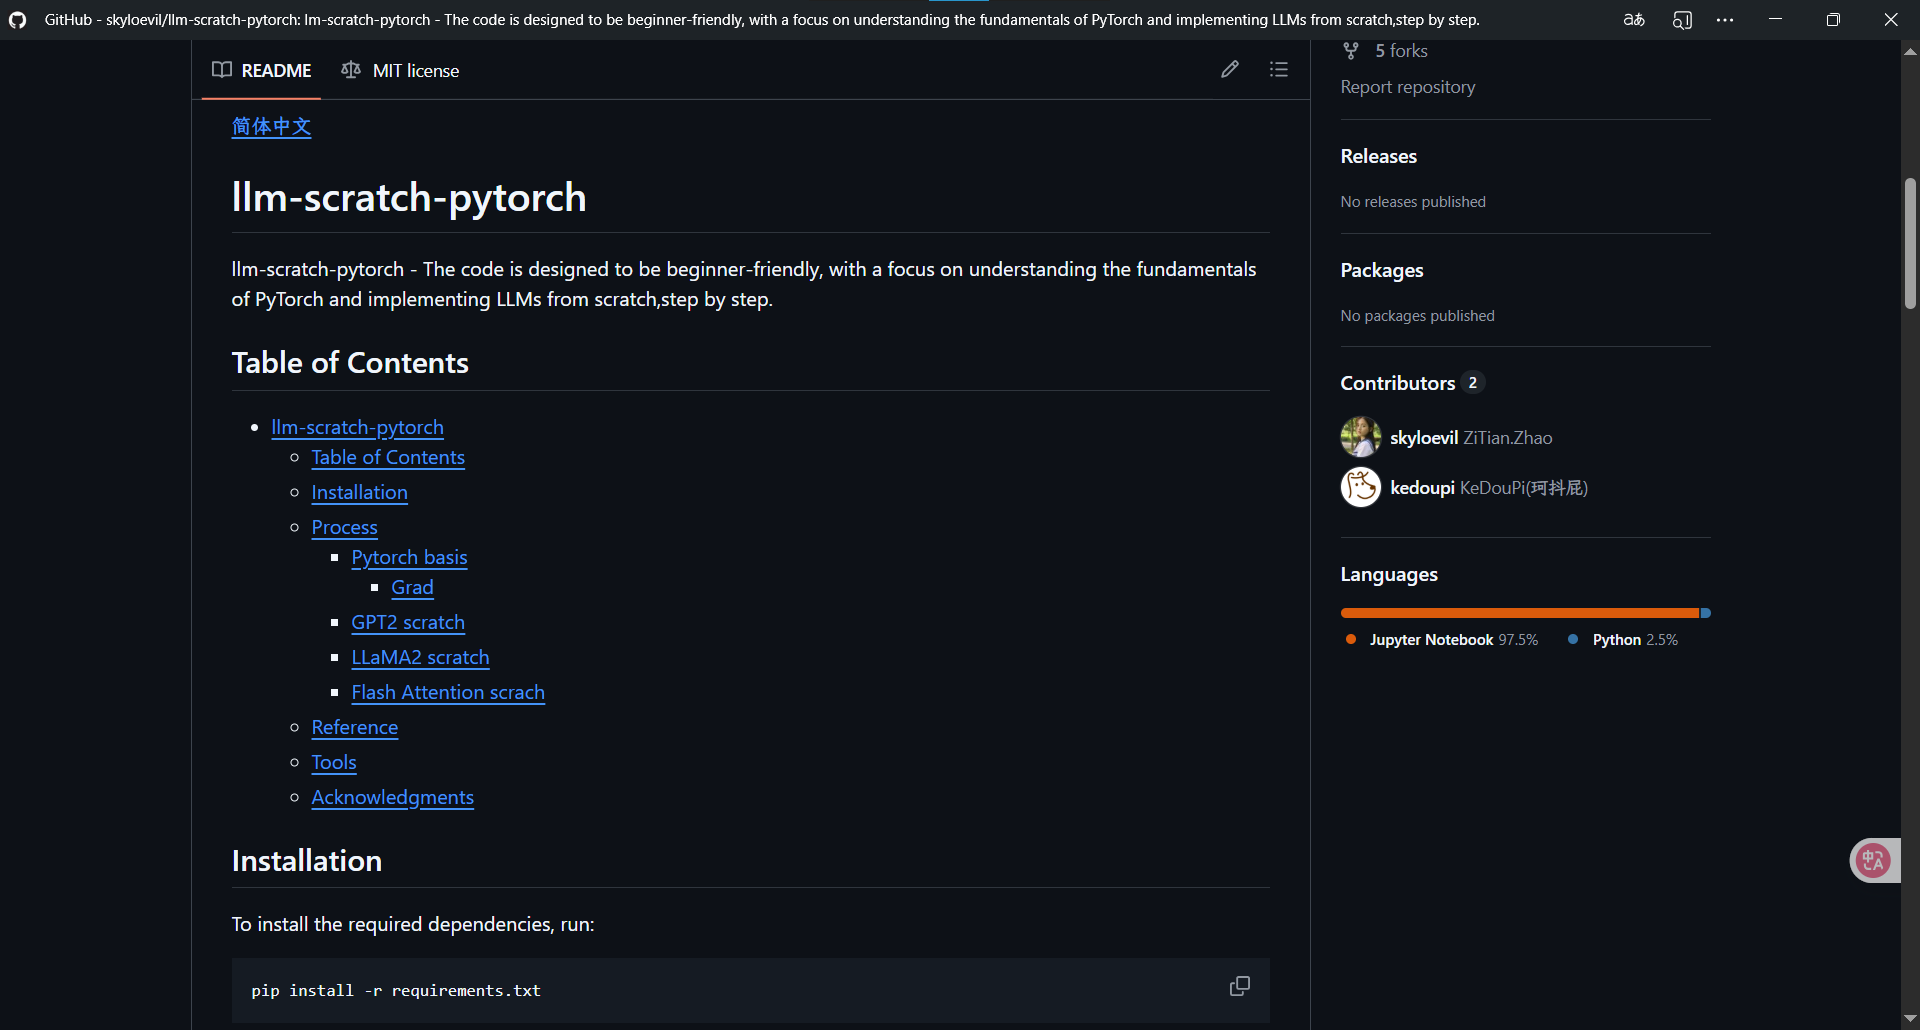Click the book icon on README tab
1920x1030 pixels.
pyautogui.click(x=222, y=70)
